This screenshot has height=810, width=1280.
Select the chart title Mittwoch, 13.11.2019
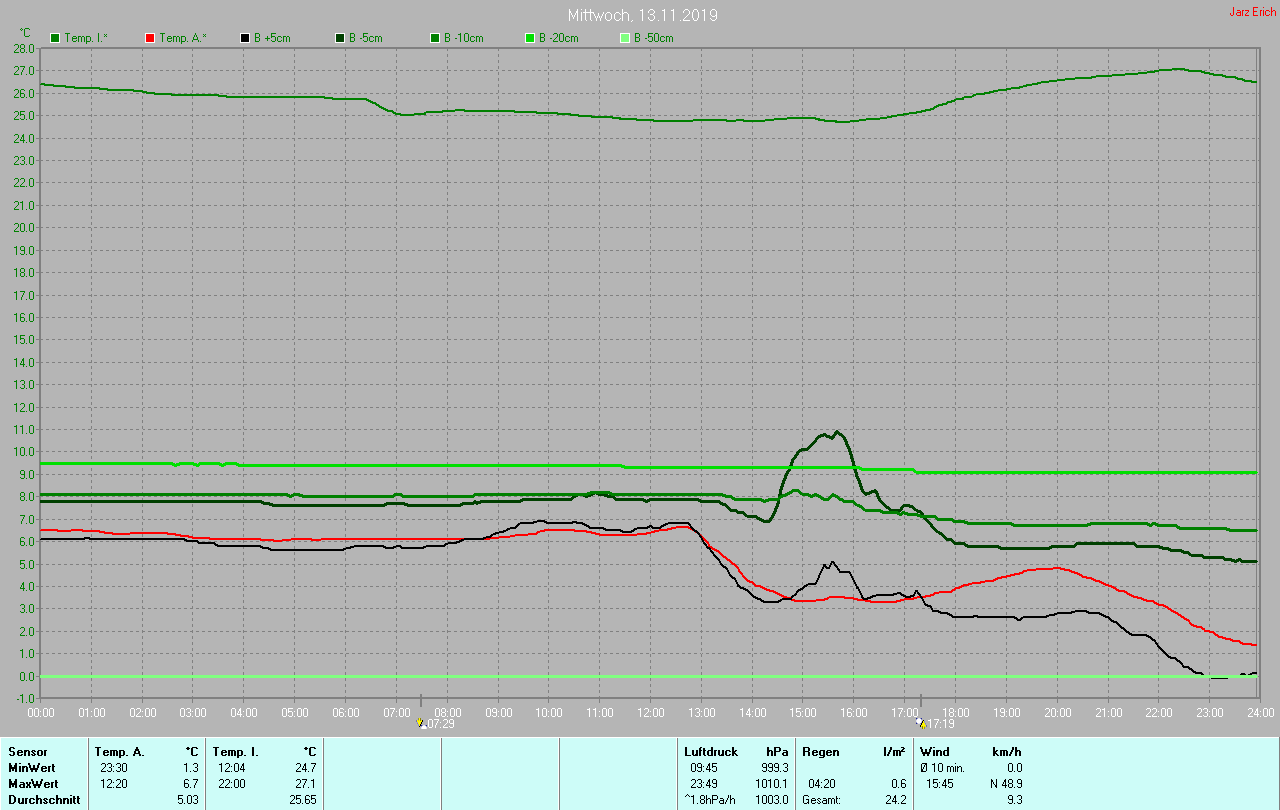642,15
